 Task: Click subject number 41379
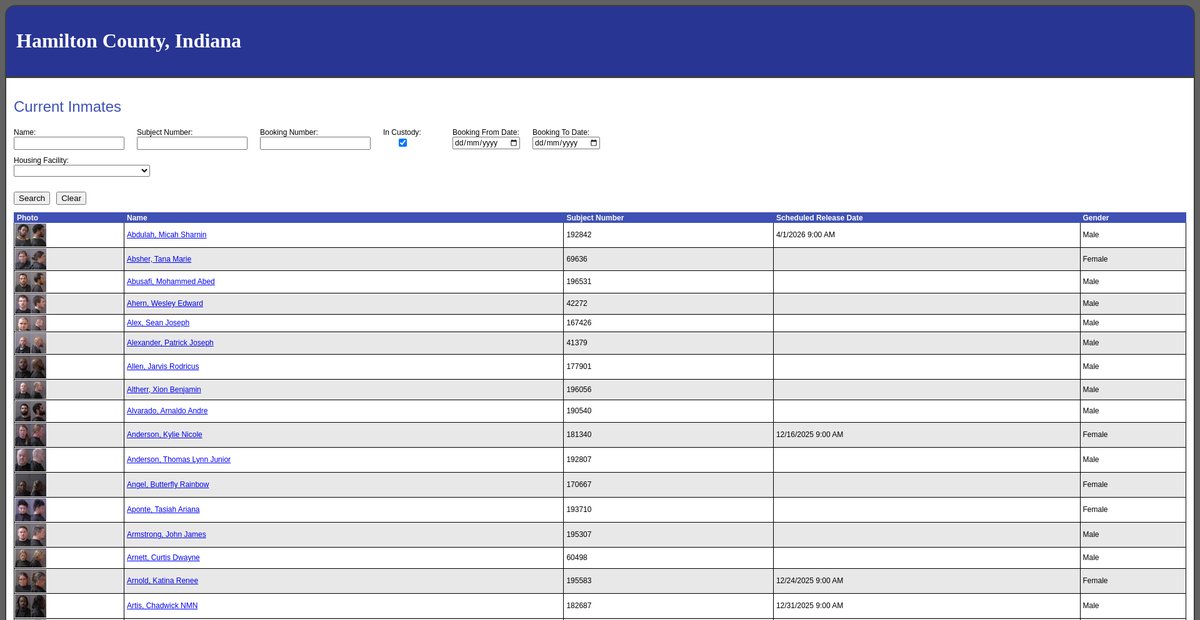coord(577,343)
